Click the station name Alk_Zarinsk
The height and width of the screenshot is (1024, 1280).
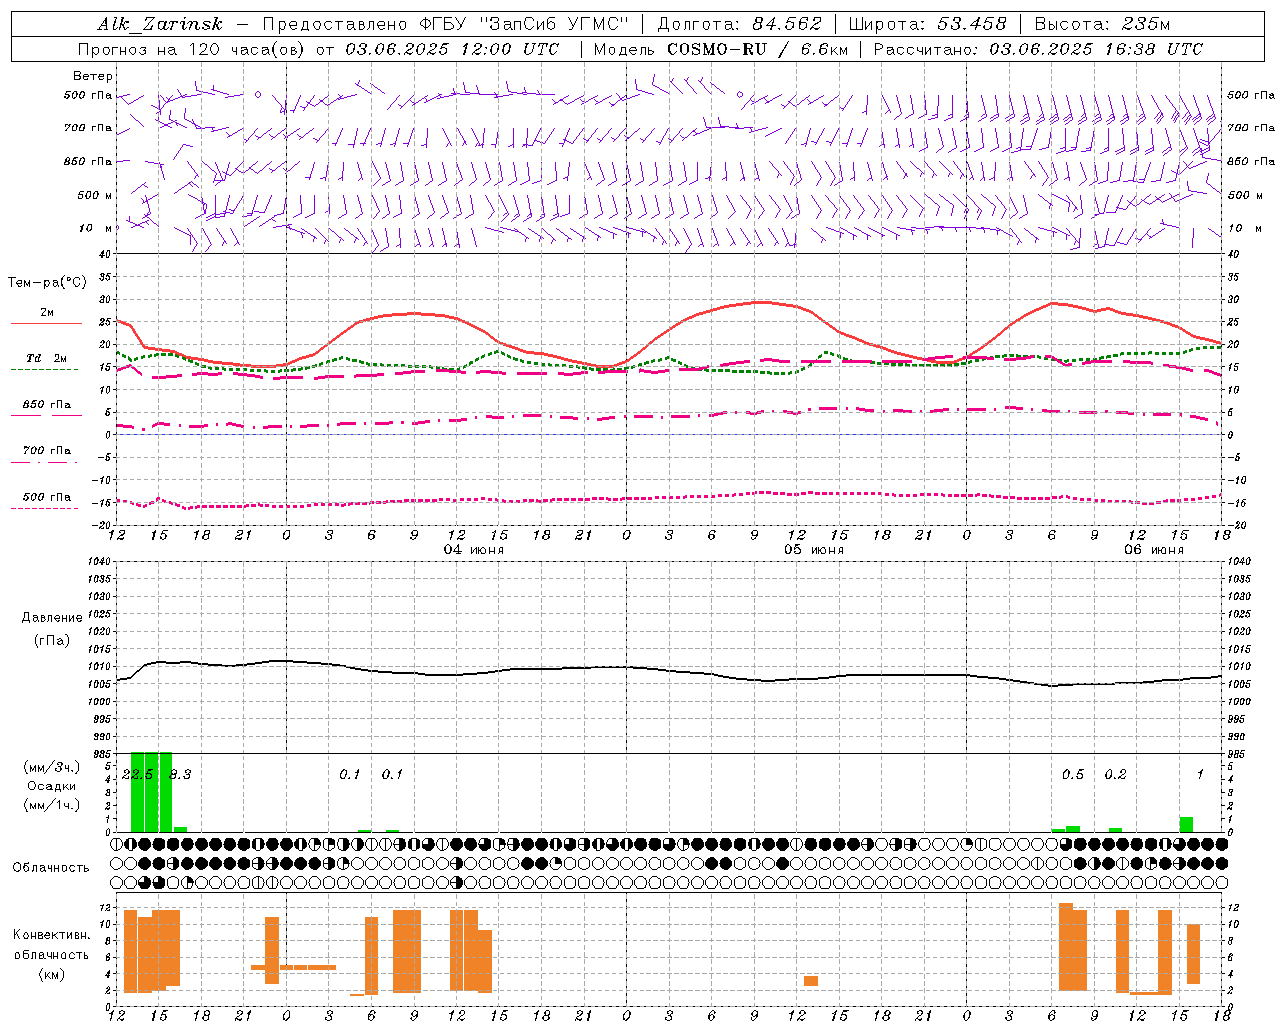point(160,24)
